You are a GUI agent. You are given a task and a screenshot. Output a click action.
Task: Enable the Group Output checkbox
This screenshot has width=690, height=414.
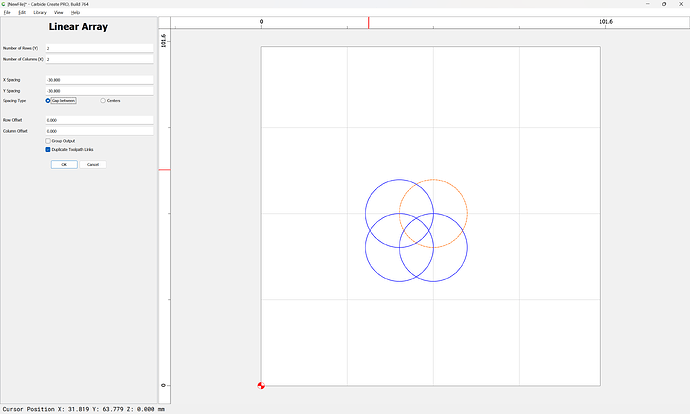tap(48, 141)
